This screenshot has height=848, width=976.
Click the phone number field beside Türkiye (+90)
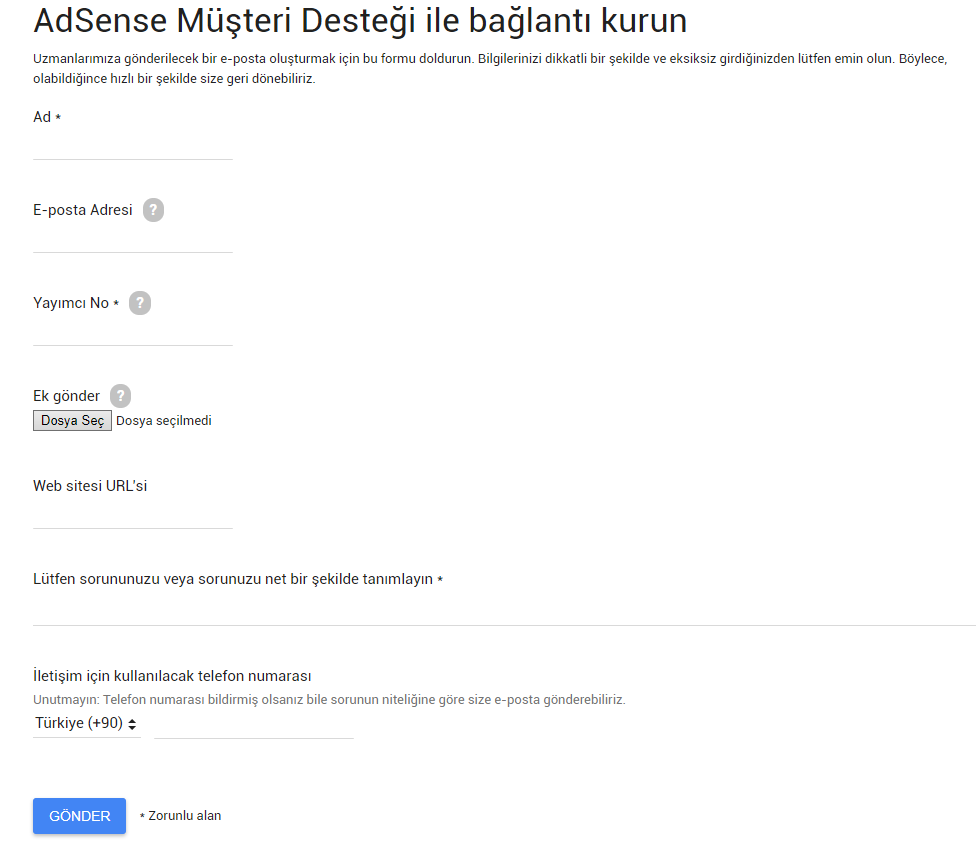[254, 724]
